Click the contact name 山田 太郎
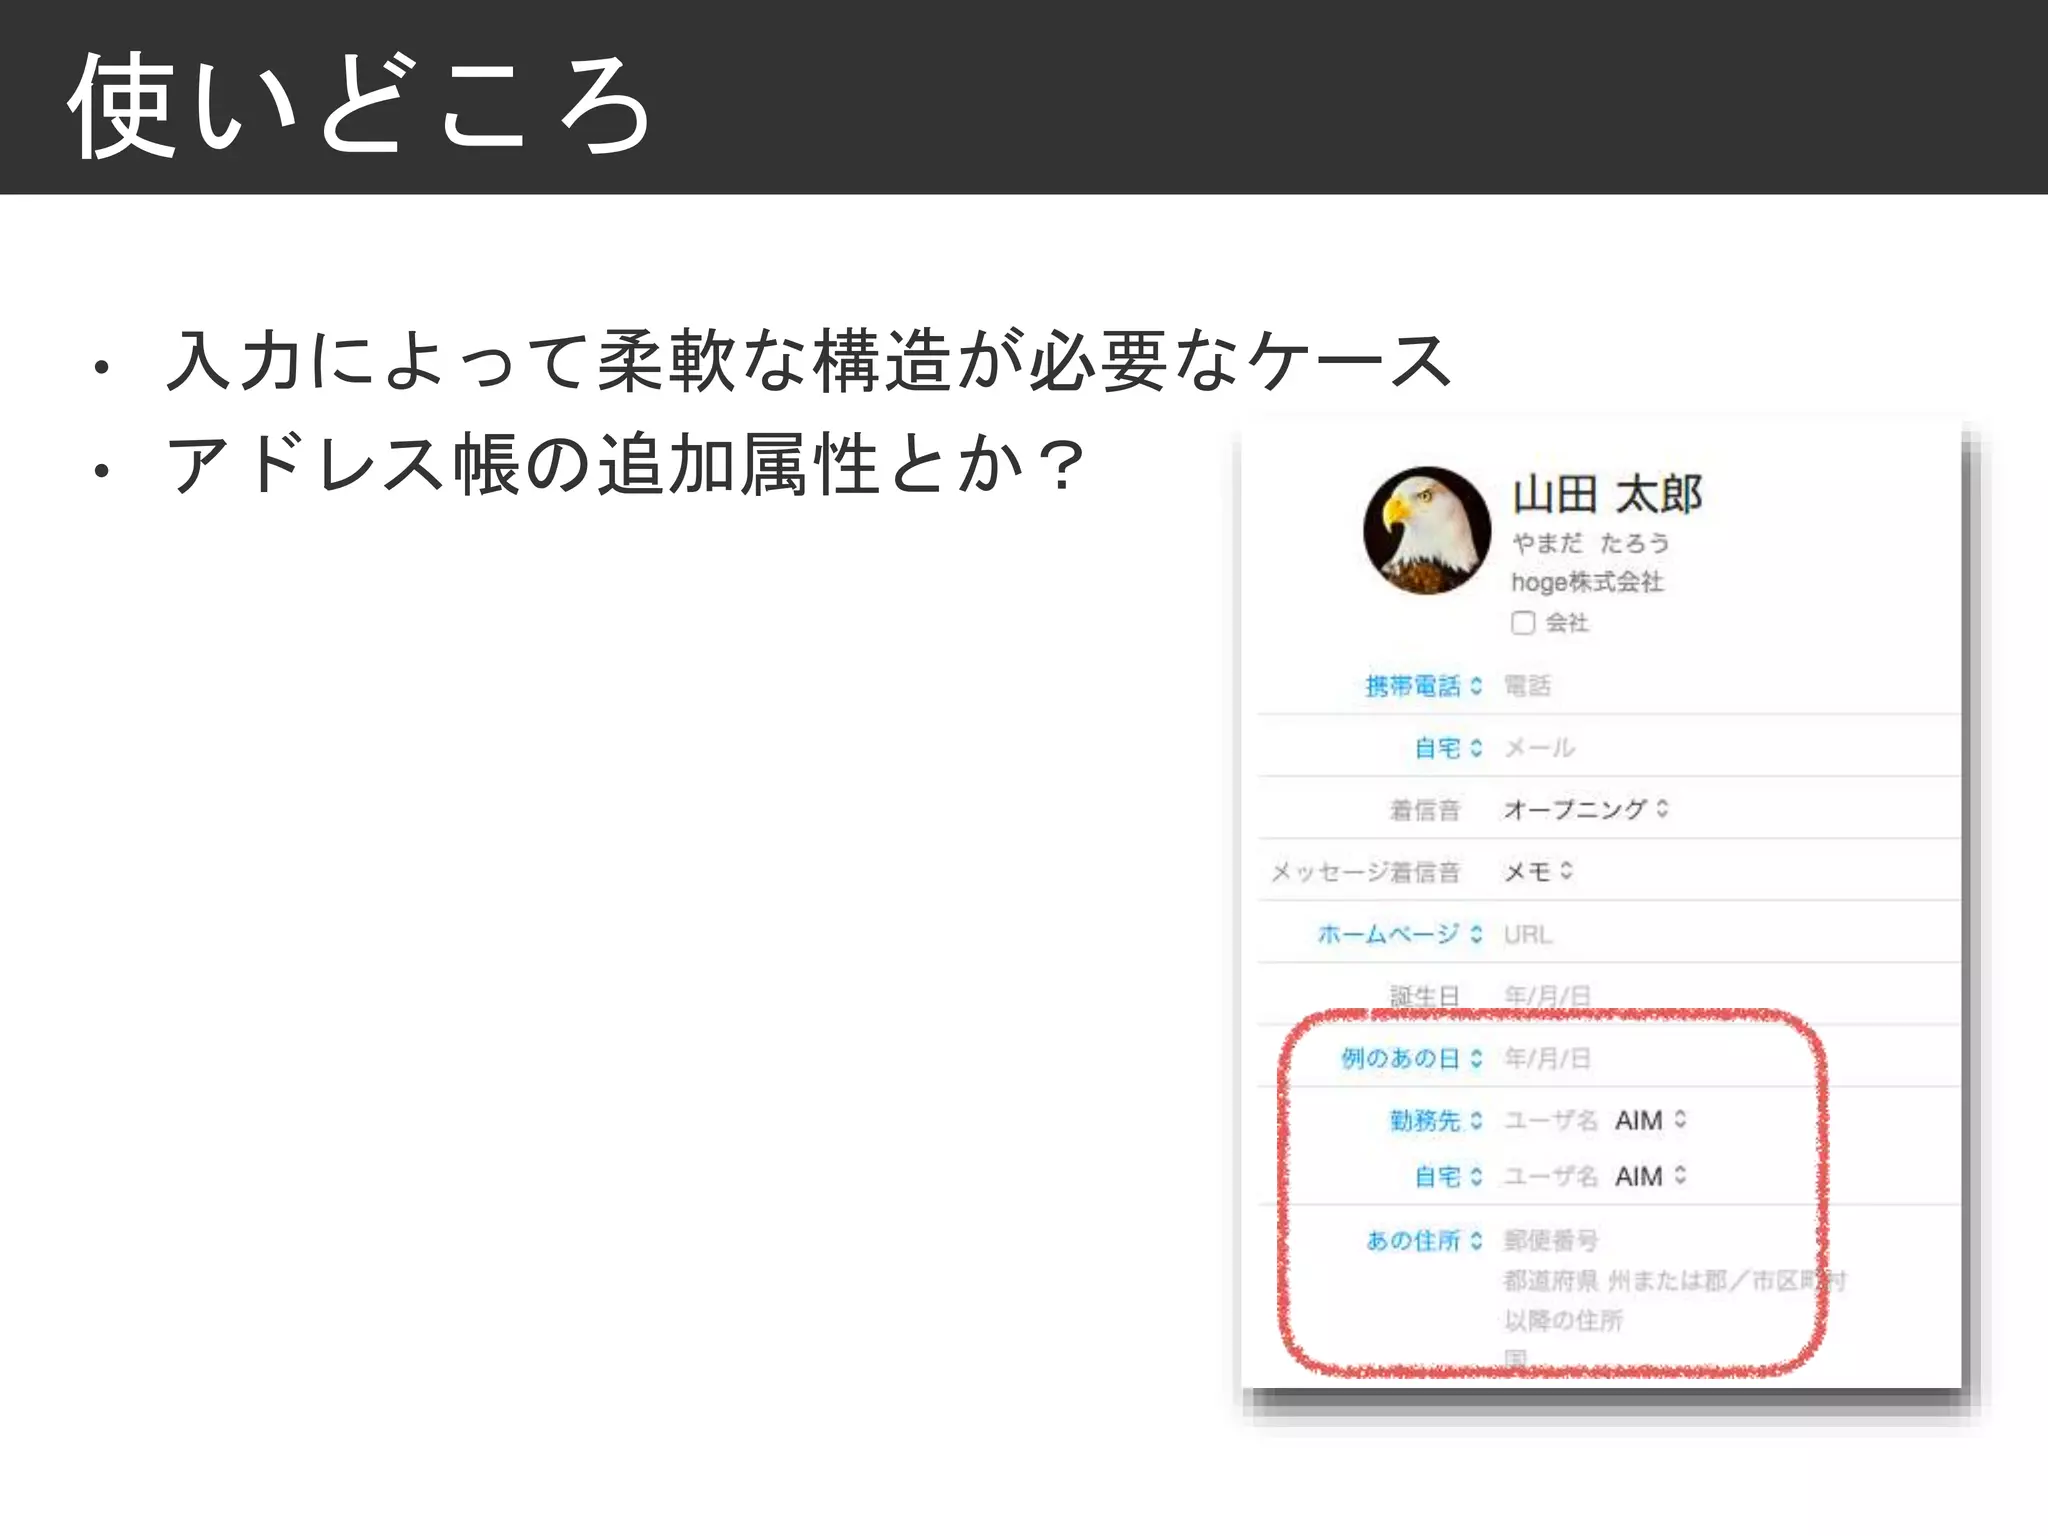2048x1536 pixels. click(x=1606, y=495)
